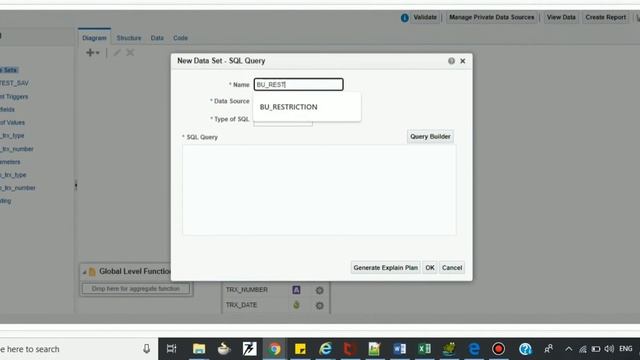Open the frog icon app on the taskbar
The width and height of the screenshot is (640, 360).
coord(449,349)
